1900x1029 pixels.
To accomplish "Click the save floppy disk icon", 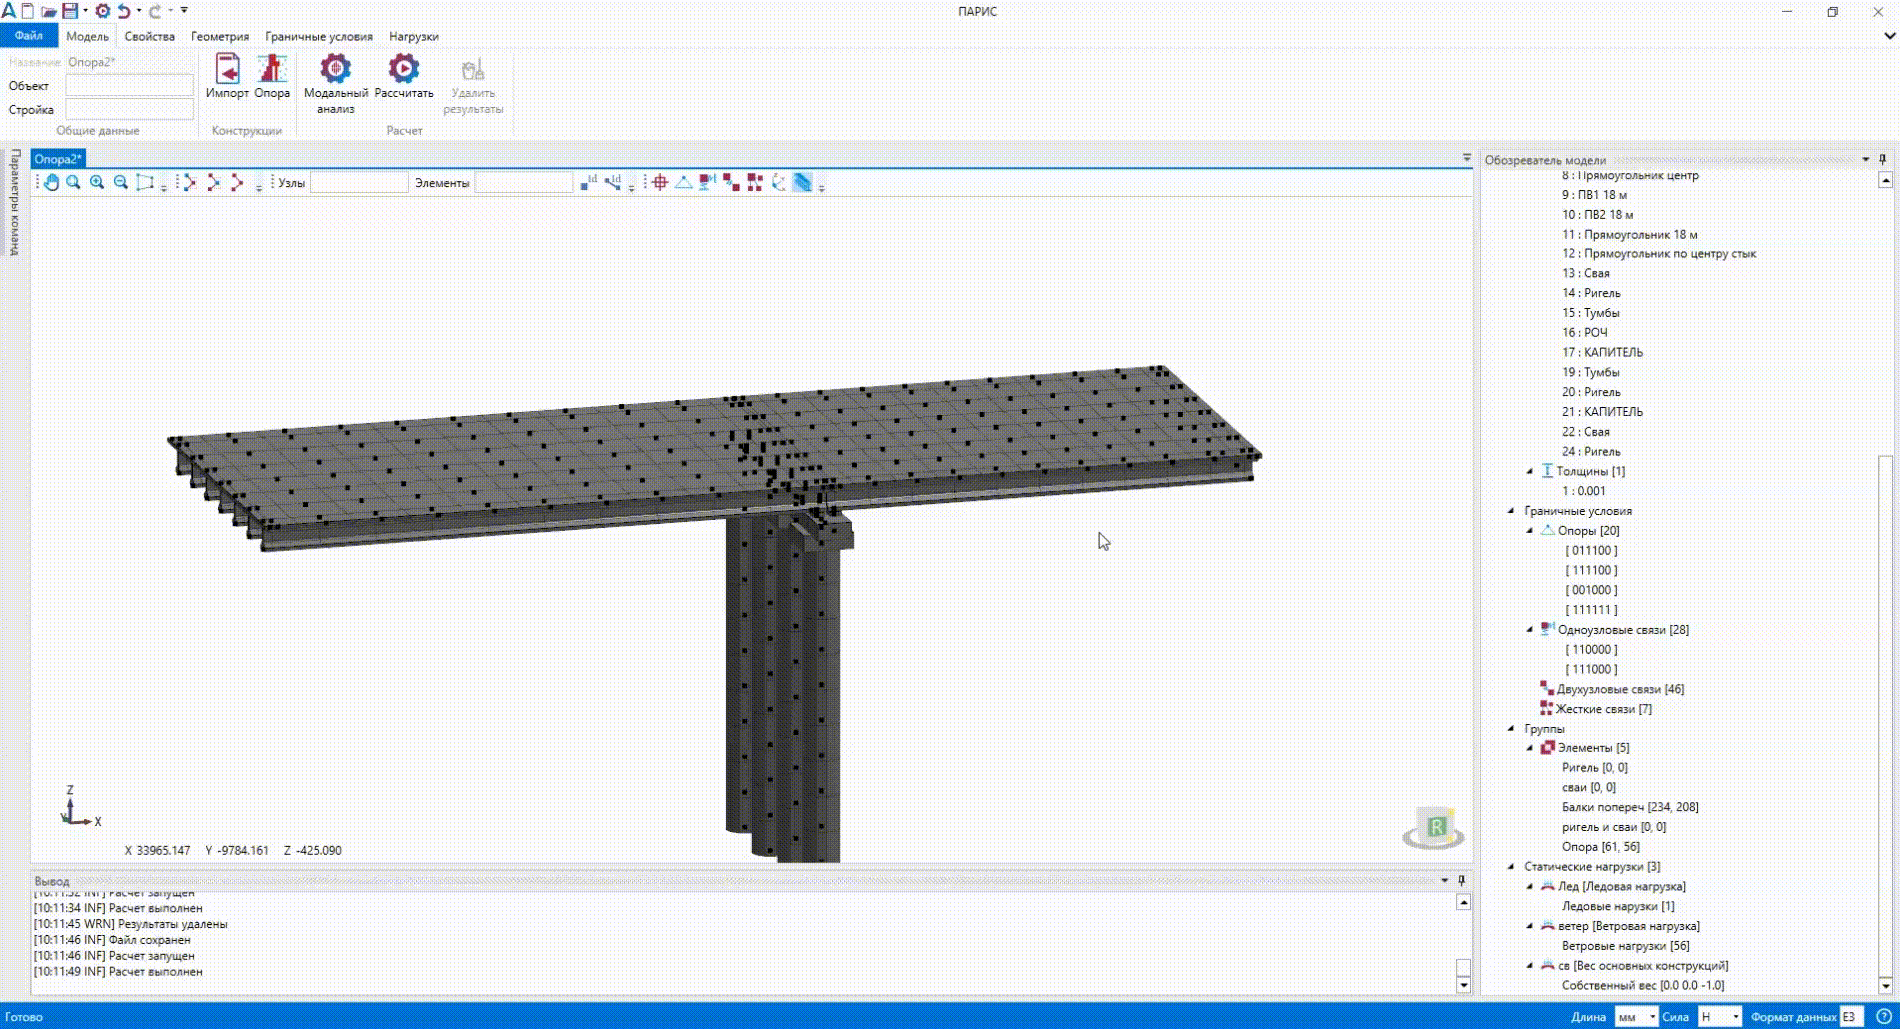I will tap(70, 11).
